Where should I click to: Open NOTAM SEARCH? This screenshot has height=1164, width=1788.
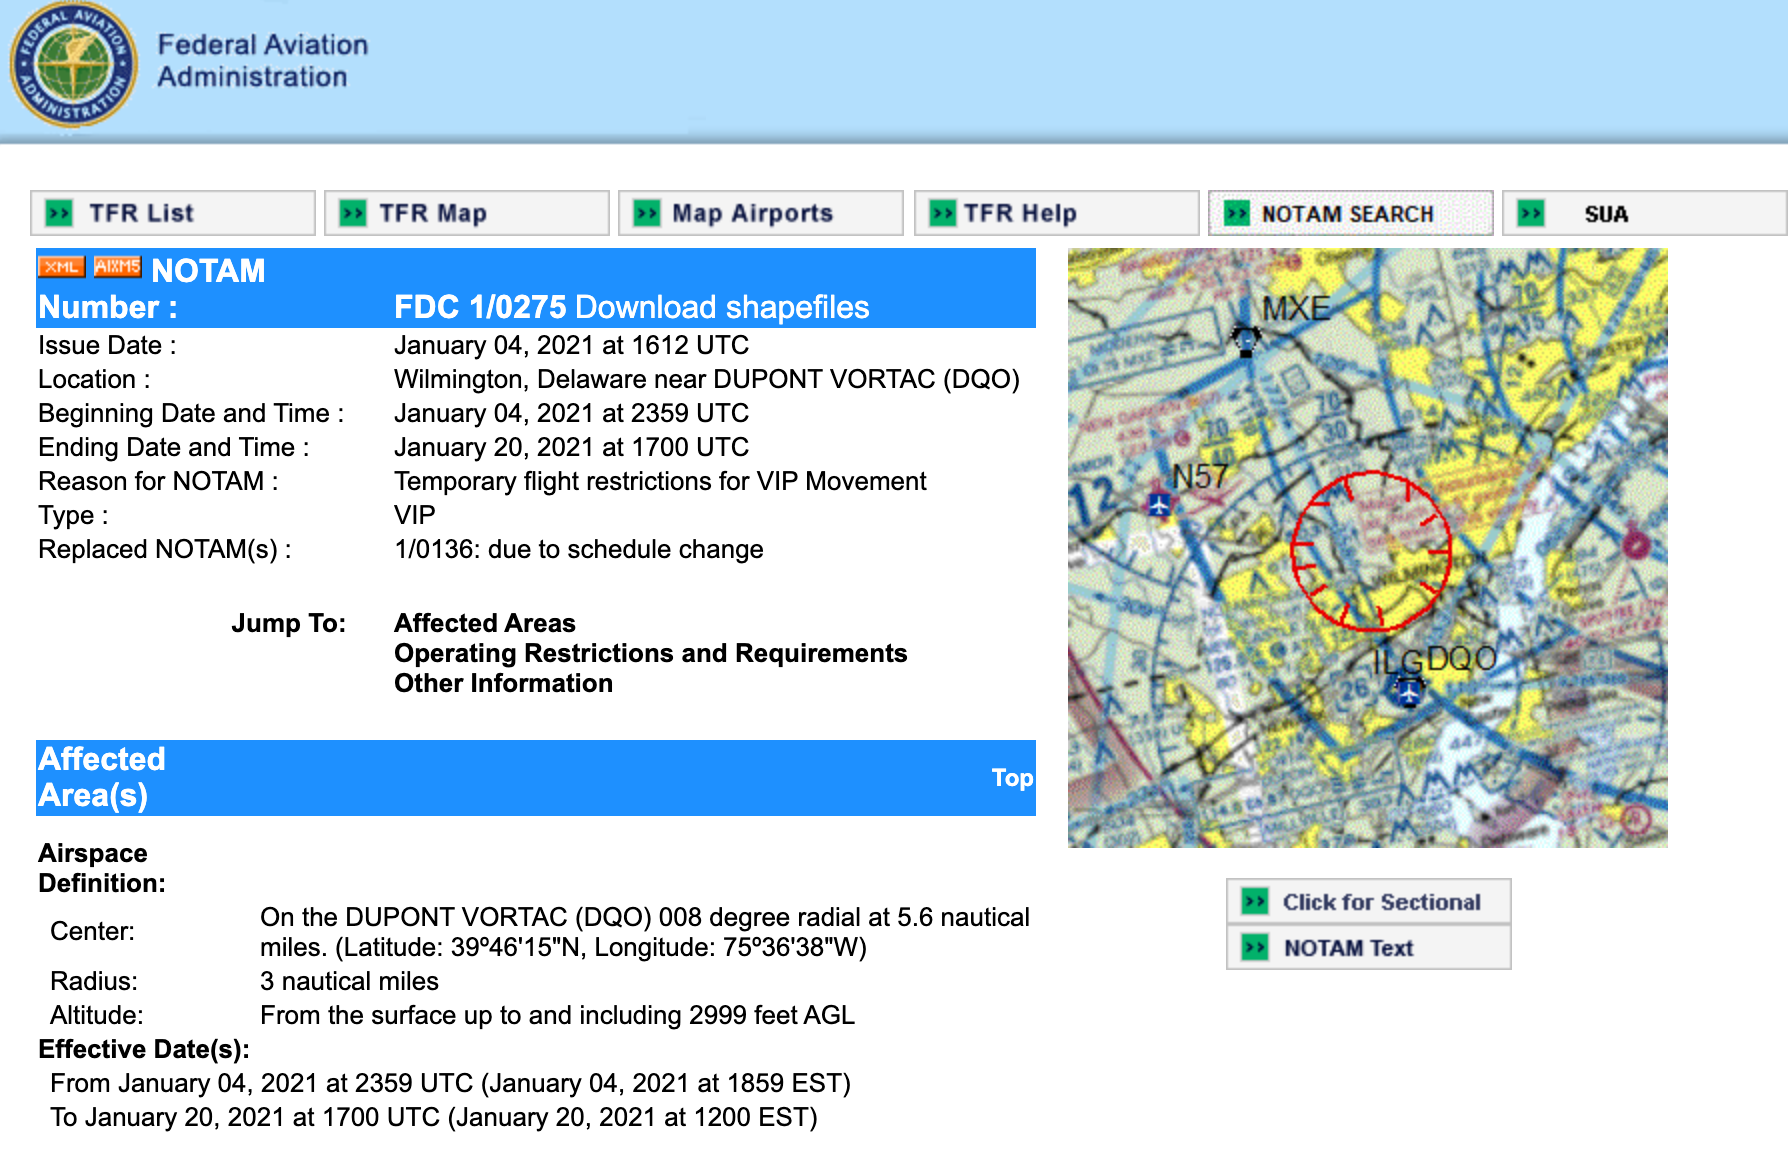coord(1351,213)
